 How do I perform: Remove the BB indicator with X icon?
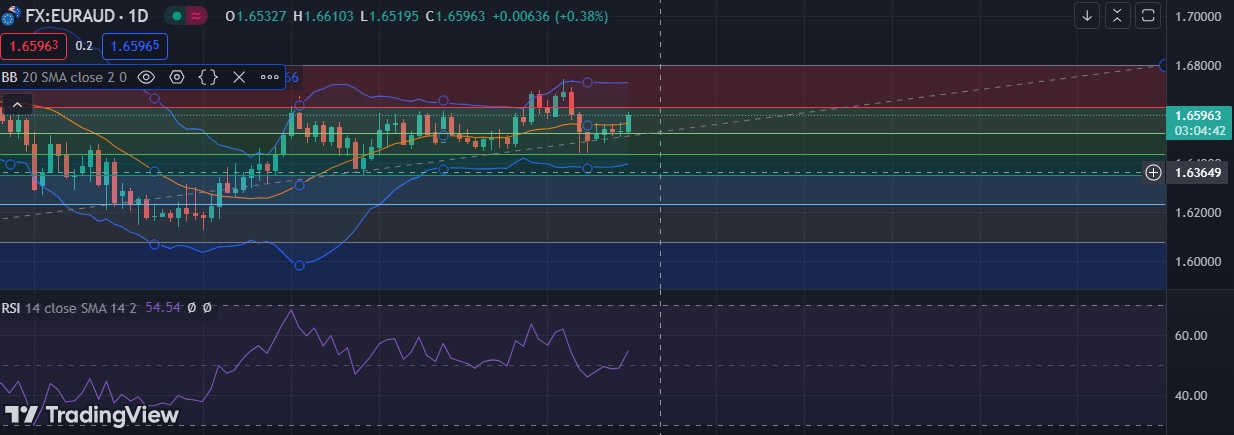[x=239, y=77]
